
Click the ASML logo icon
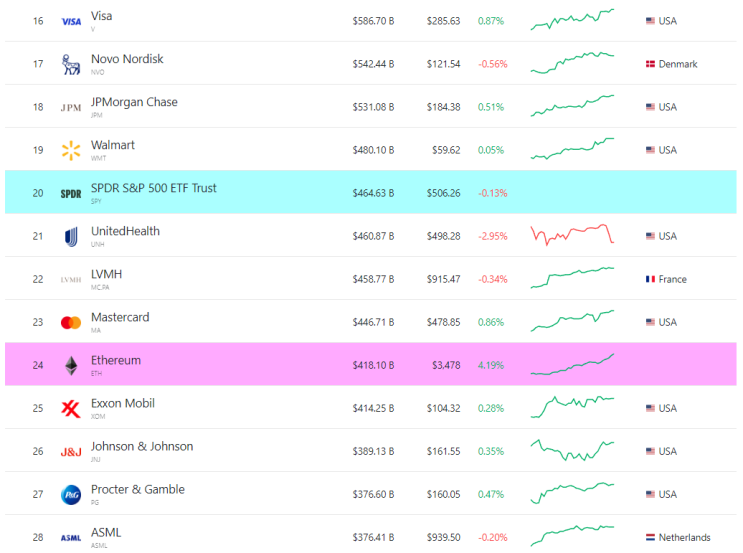coord(71,537)
